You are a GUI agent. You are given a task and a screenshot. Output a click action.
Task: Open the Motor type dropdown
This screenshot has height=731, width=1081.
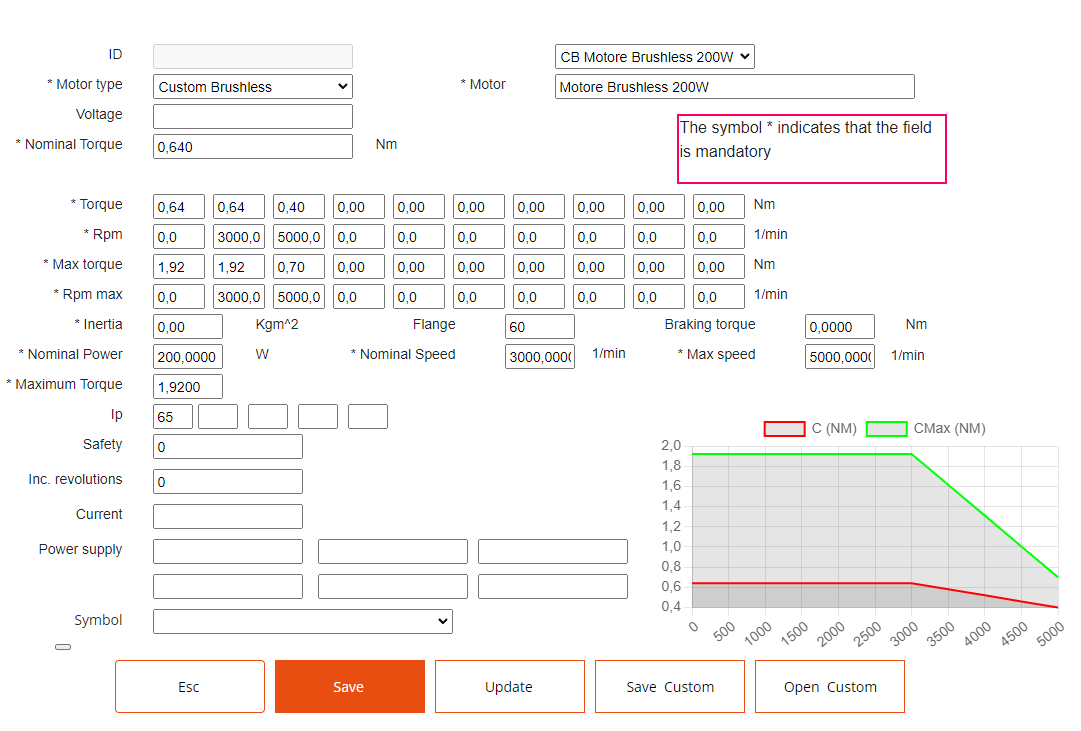tap(252, 87)
